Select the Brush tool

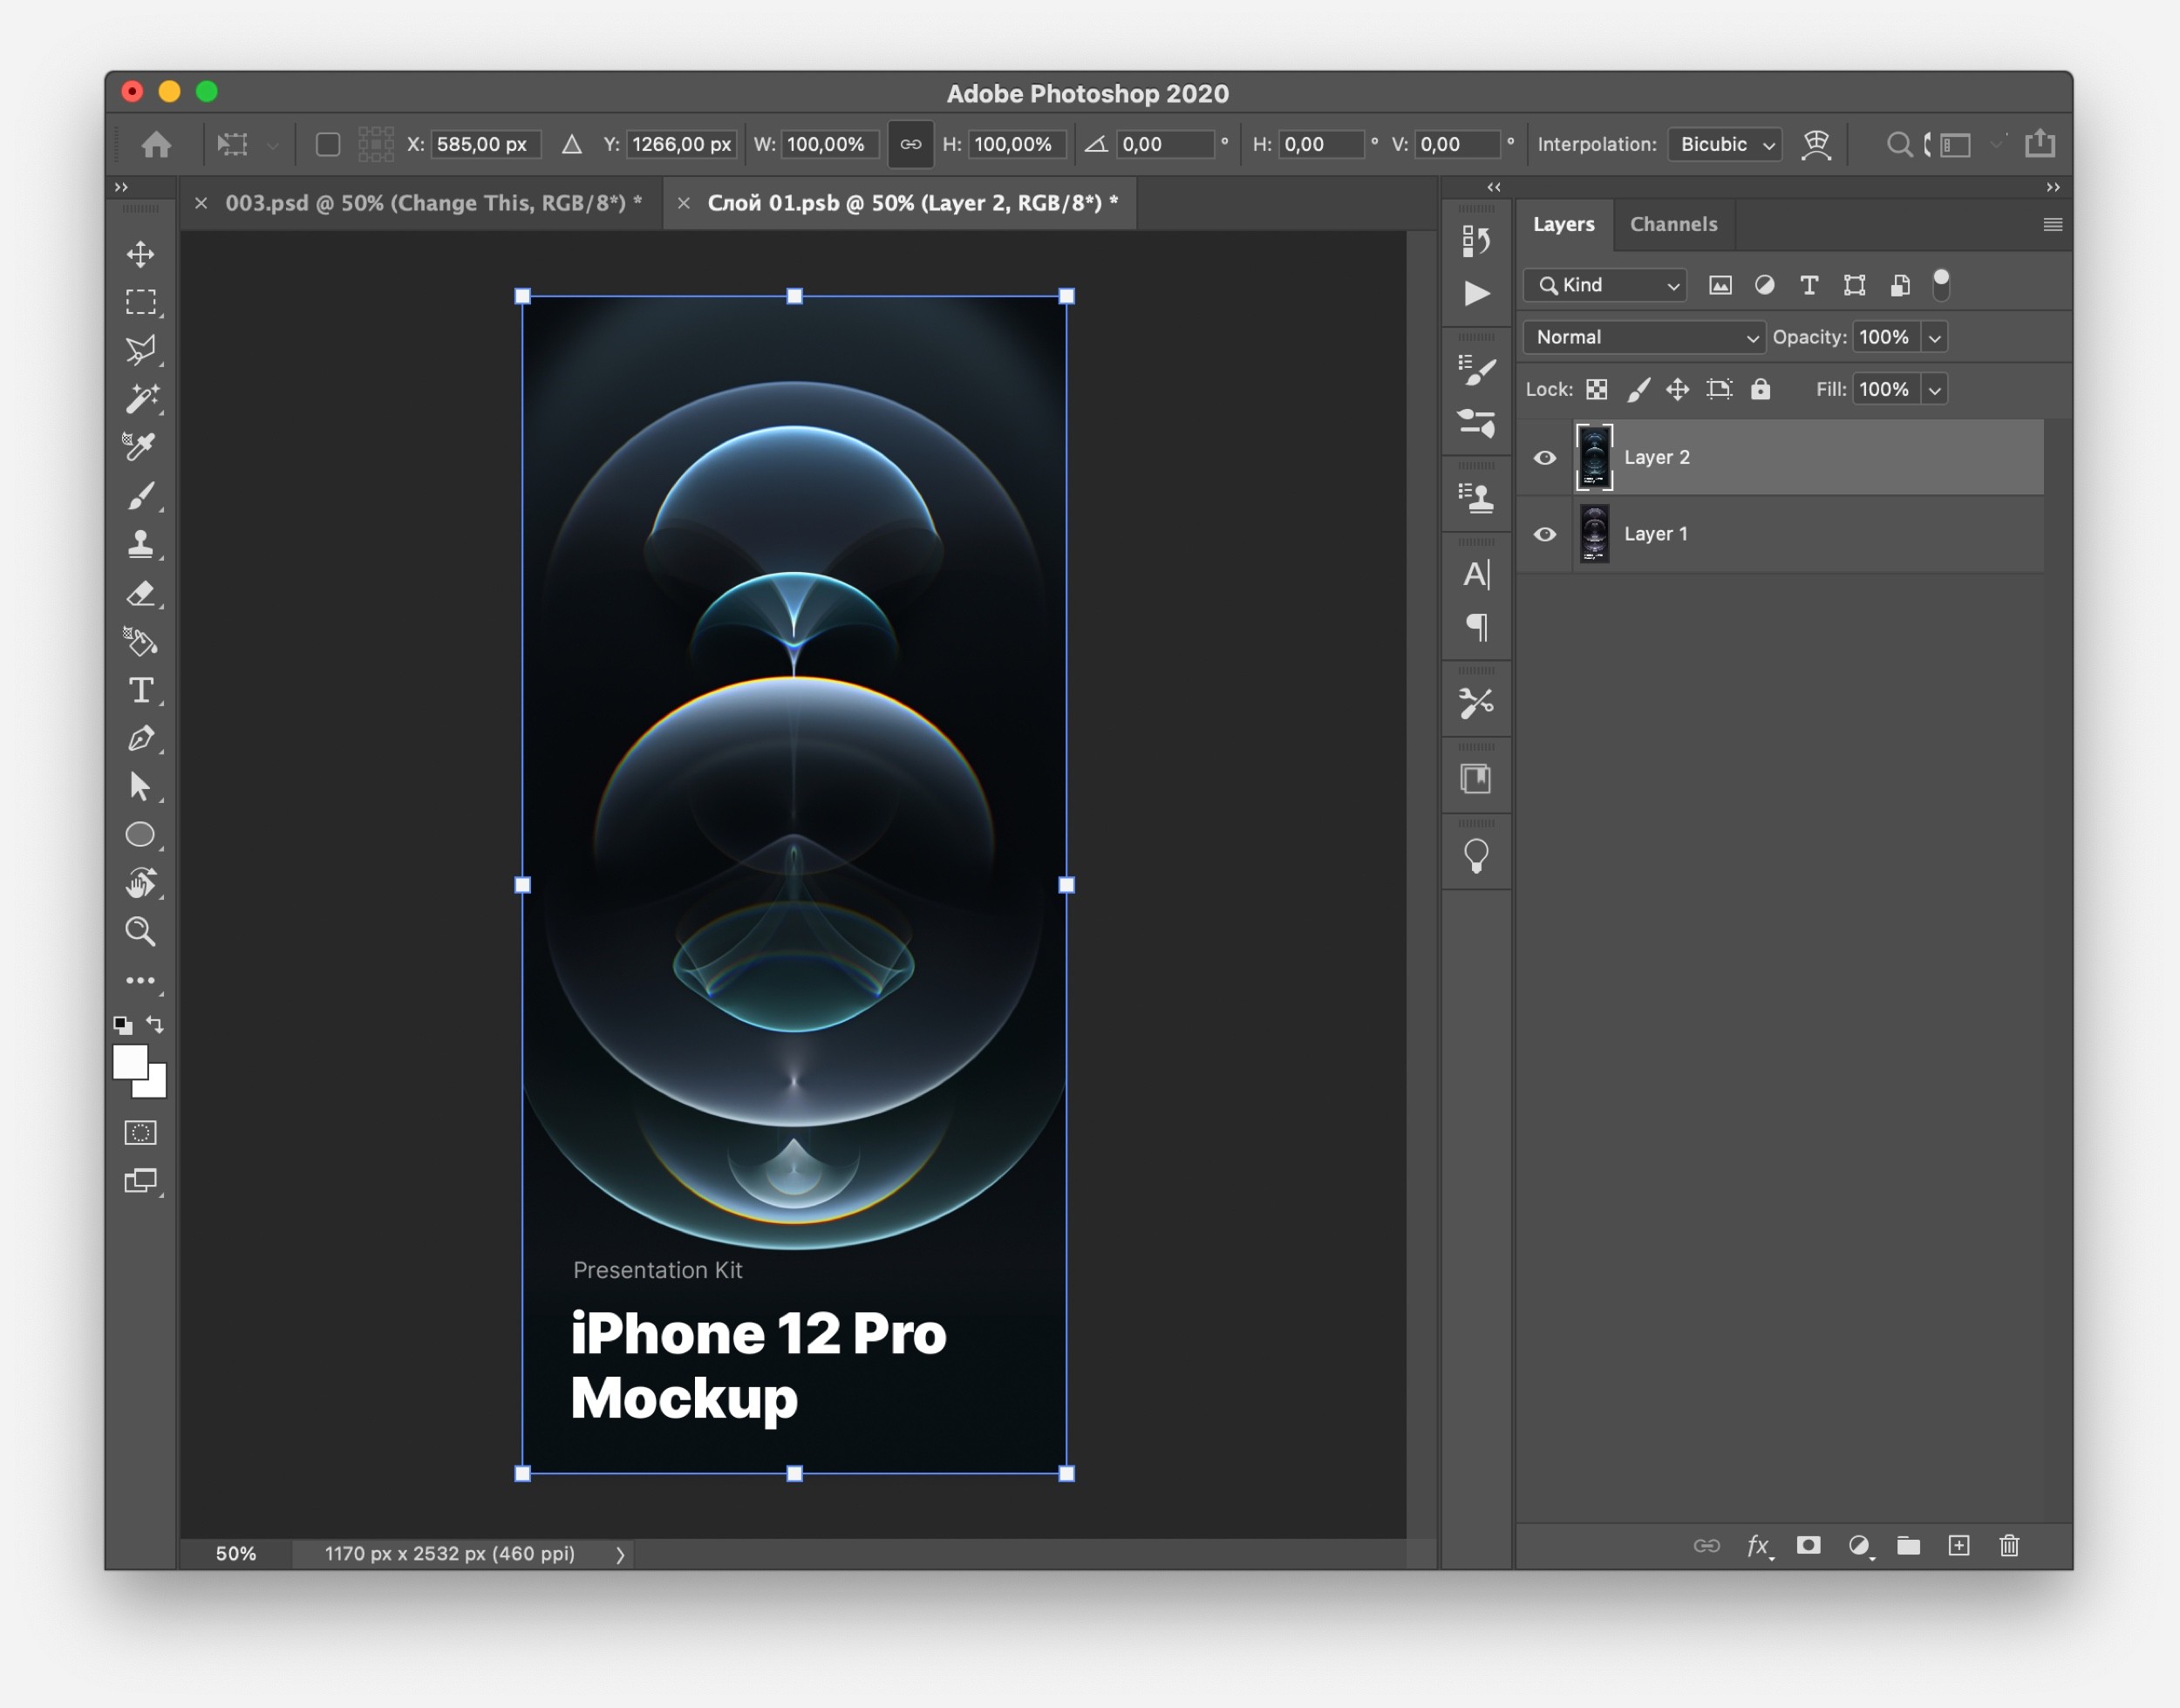point(140,495)
